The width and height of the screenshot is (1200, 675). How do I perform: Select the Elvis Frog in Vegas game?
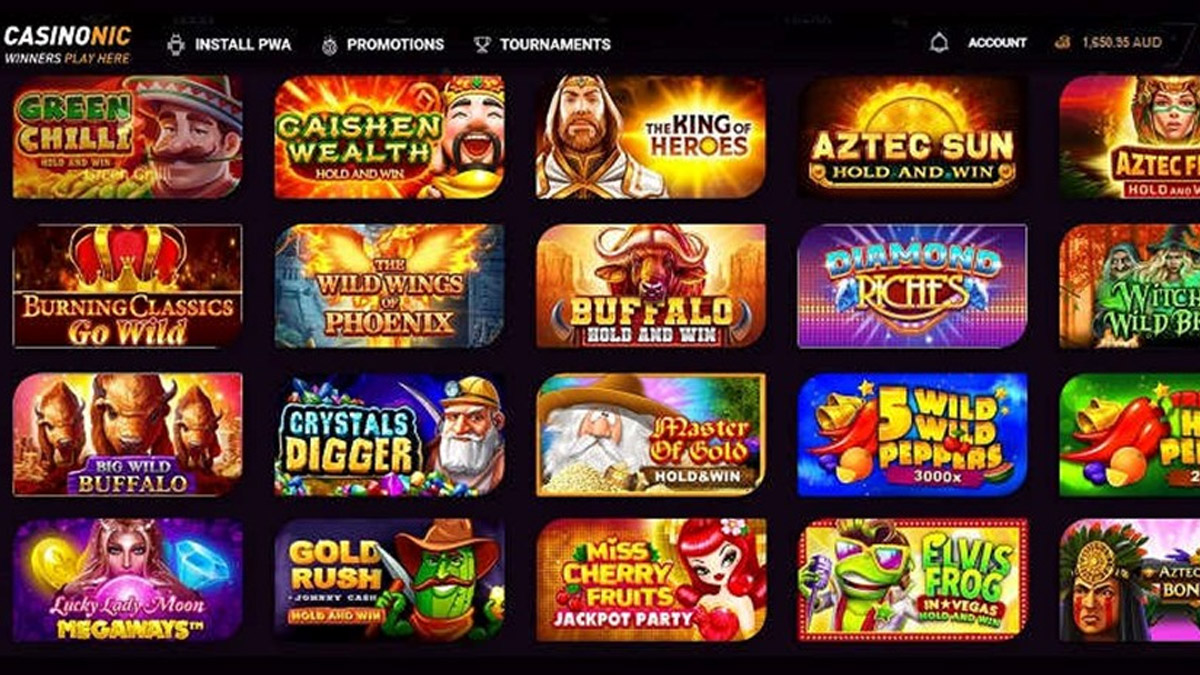[x=912, y=579]
